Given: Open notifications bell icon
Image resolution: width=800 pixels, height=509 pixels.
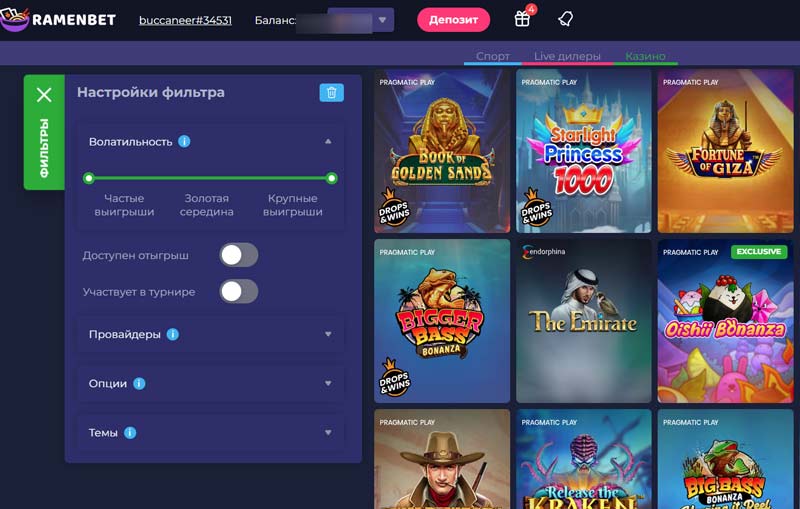Looking at the screenshot, I should point(565,19).
